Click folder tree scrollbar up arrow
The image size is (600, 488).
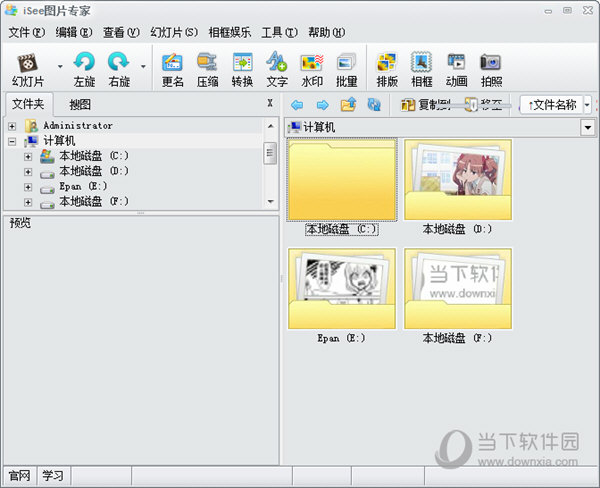[271, 126]
